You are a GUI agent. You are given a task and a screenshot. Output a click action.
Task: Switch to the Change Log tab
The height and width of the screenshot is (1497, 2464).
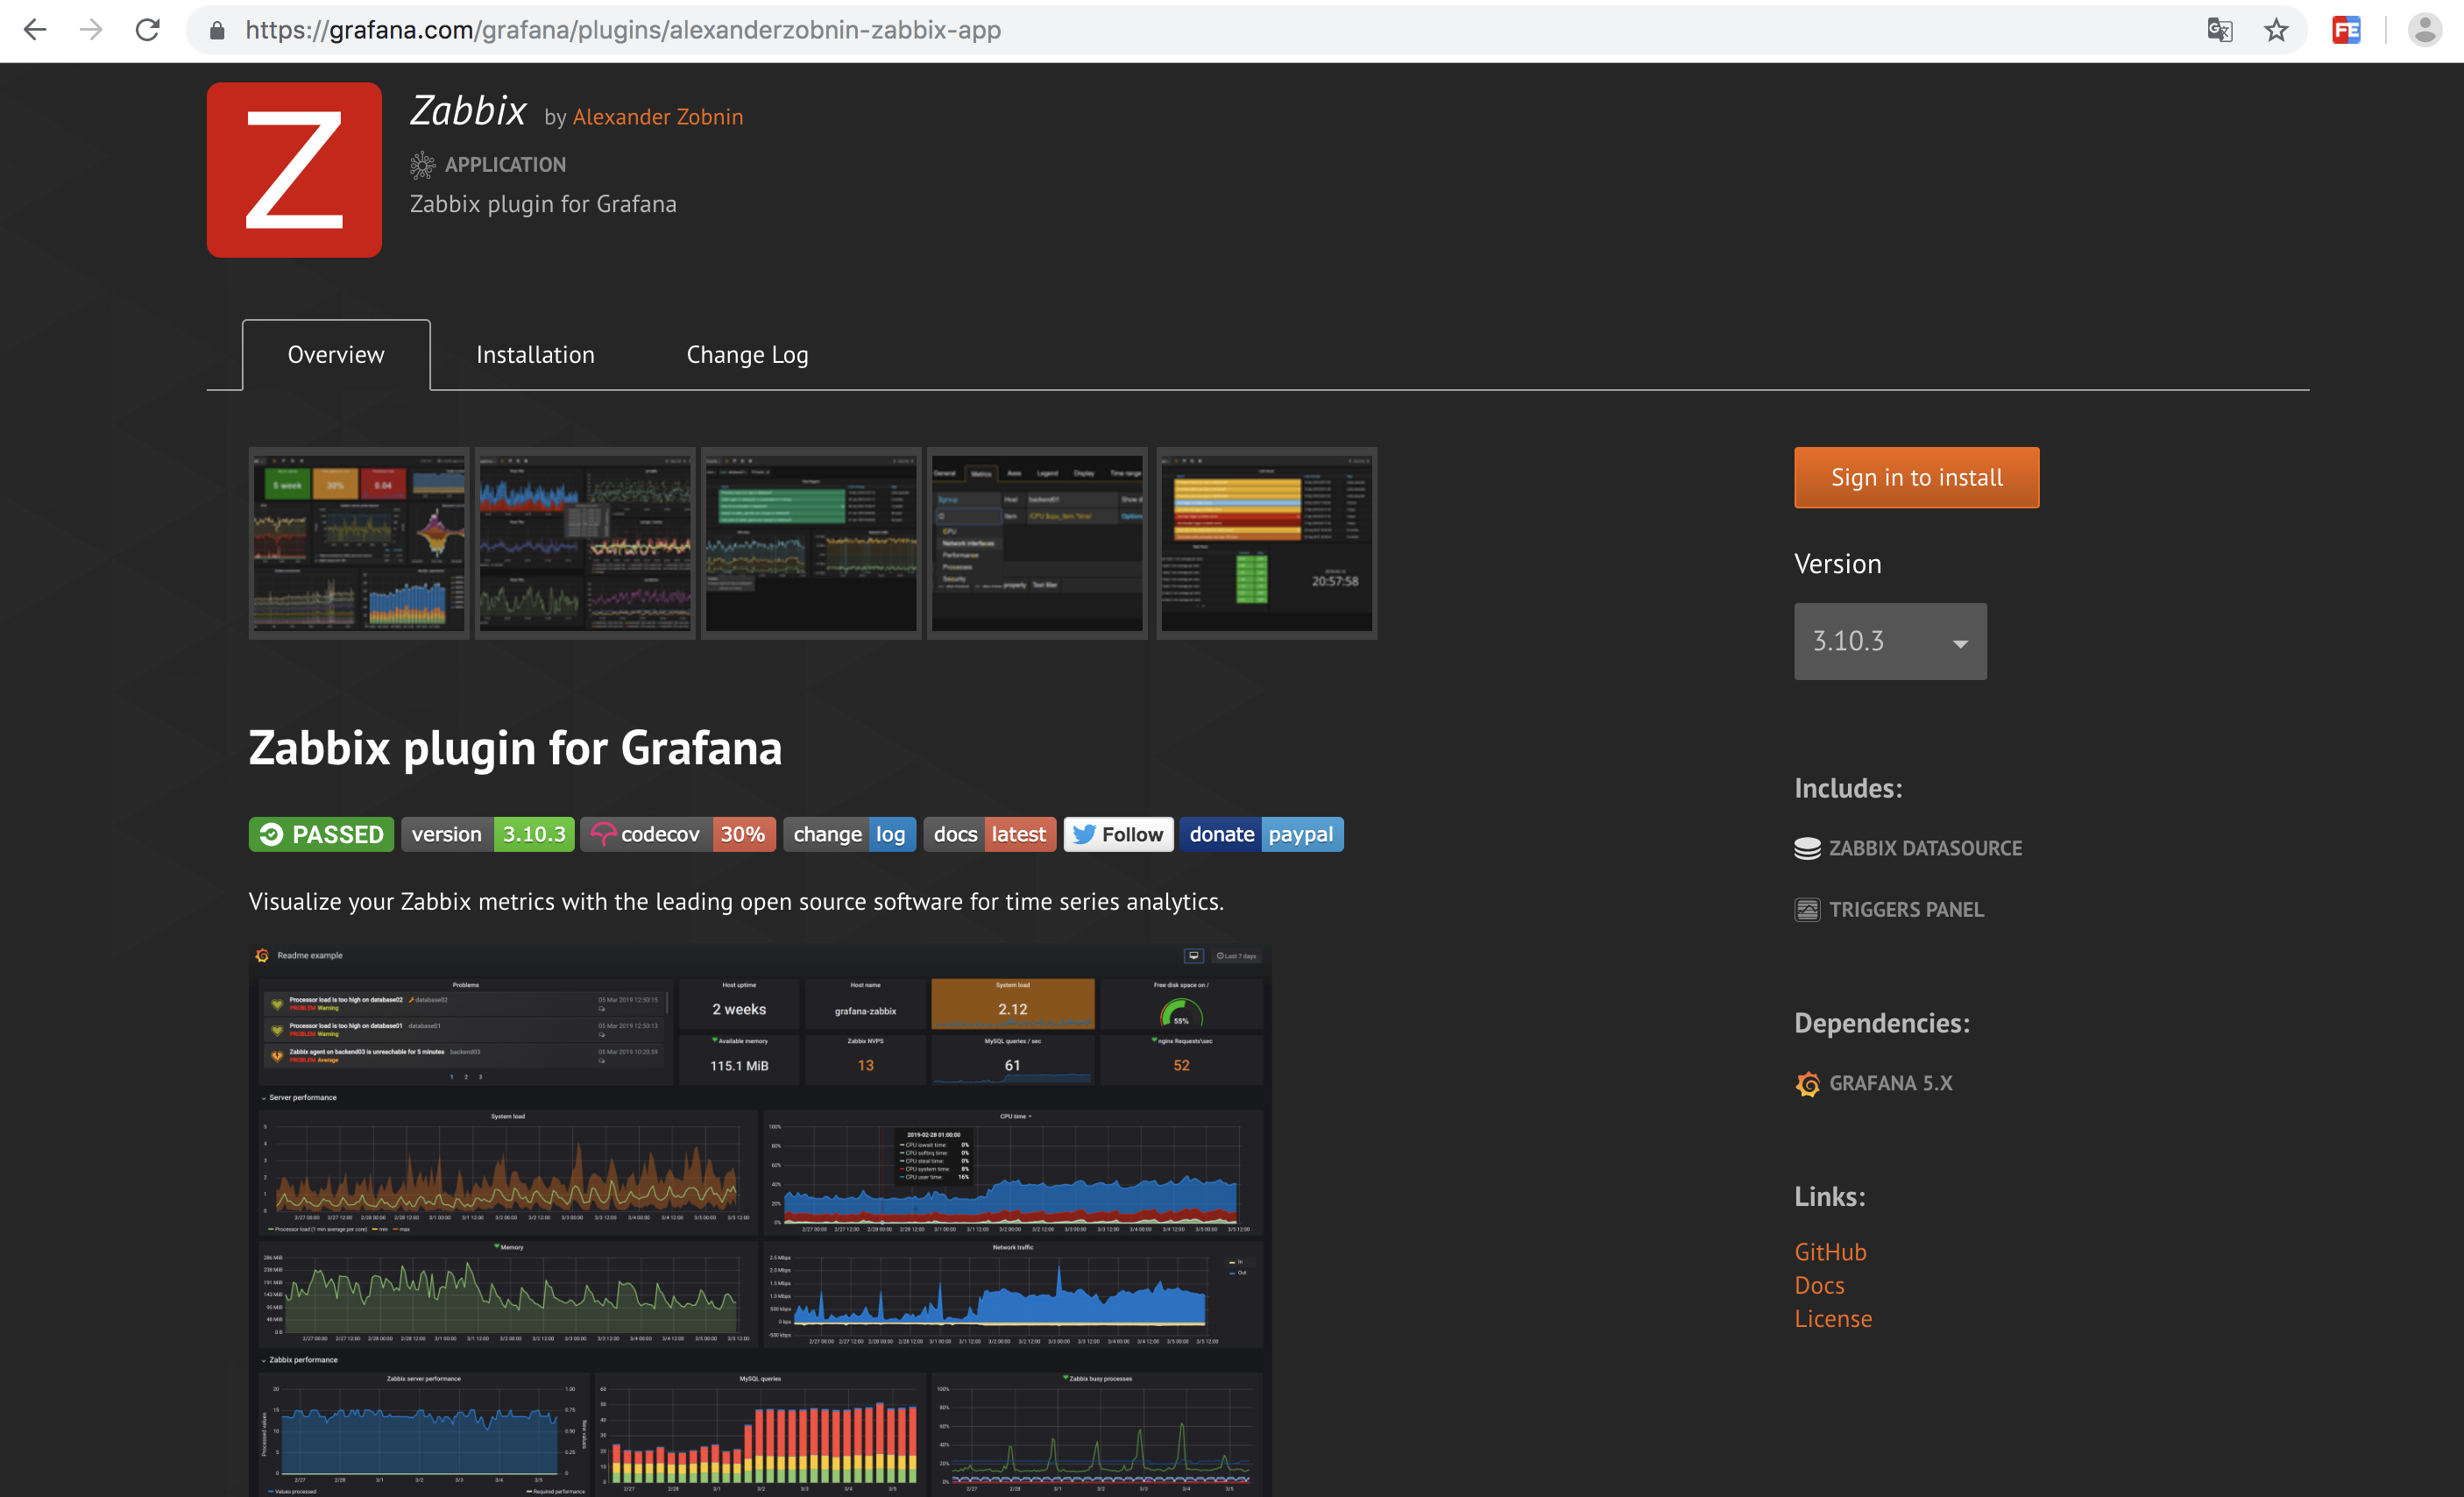(x=747, y=355)
